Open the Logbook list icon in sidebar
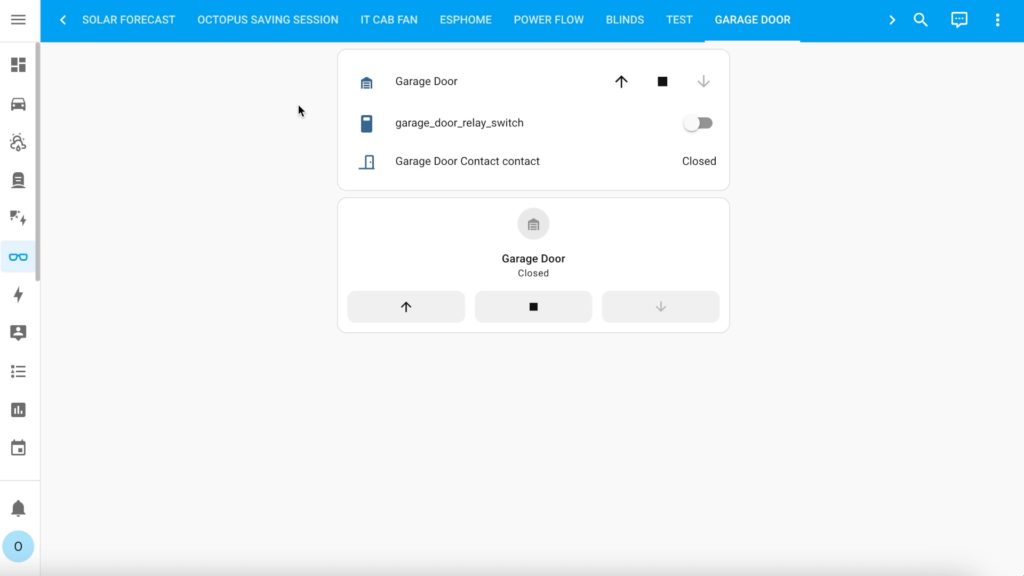Viewport: 1024px width, 576px height. click(x=18, y=372)
